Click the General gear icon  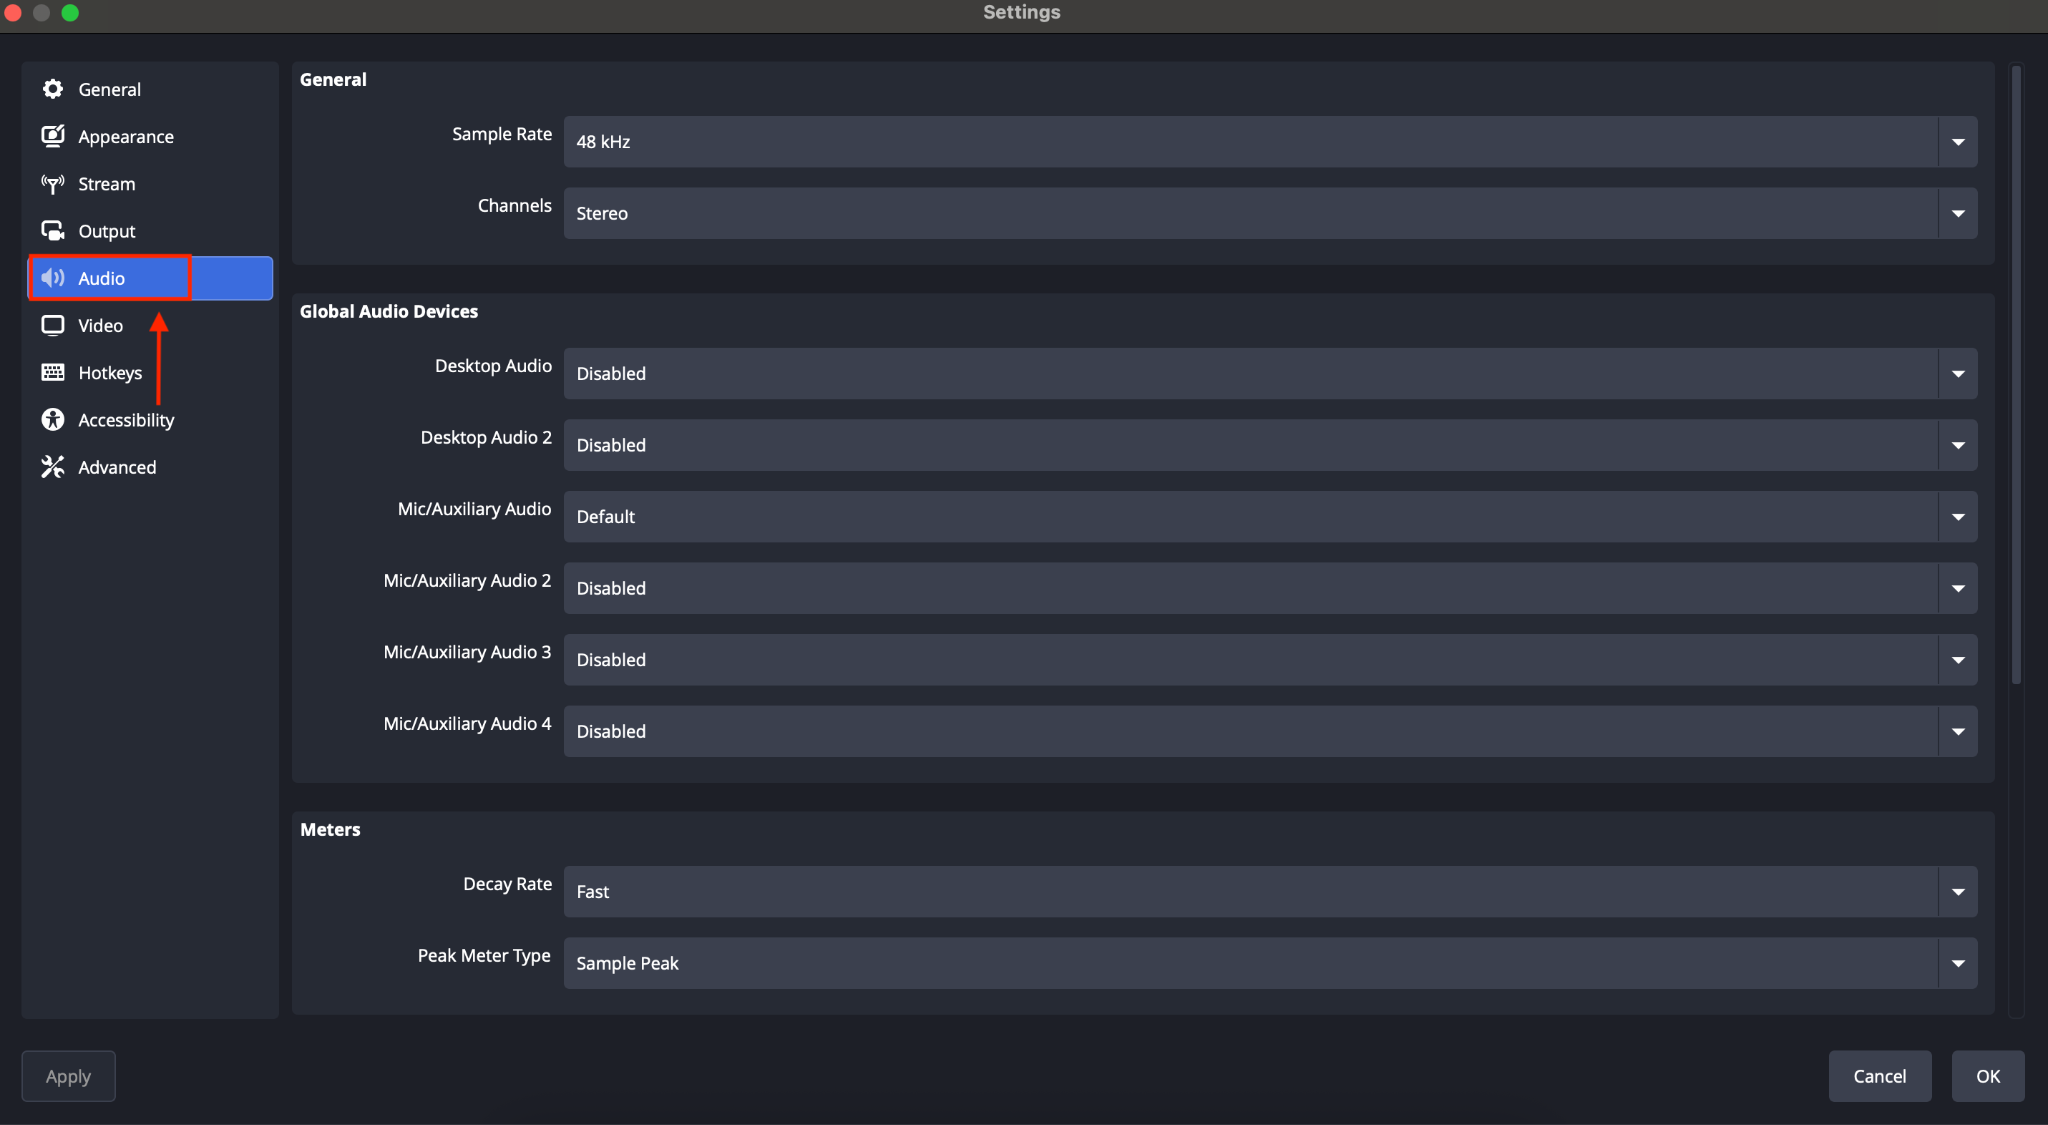(x=53, y=89)
